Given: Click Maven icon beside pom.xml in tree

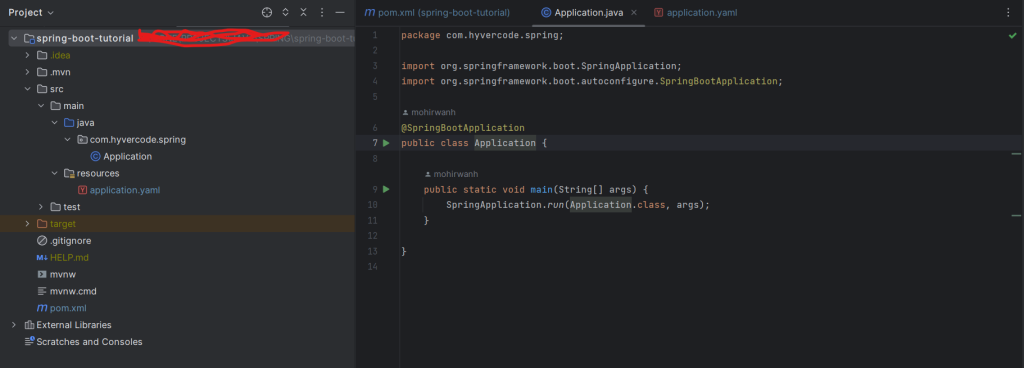Looking at the screenshot, I should 42,308.
